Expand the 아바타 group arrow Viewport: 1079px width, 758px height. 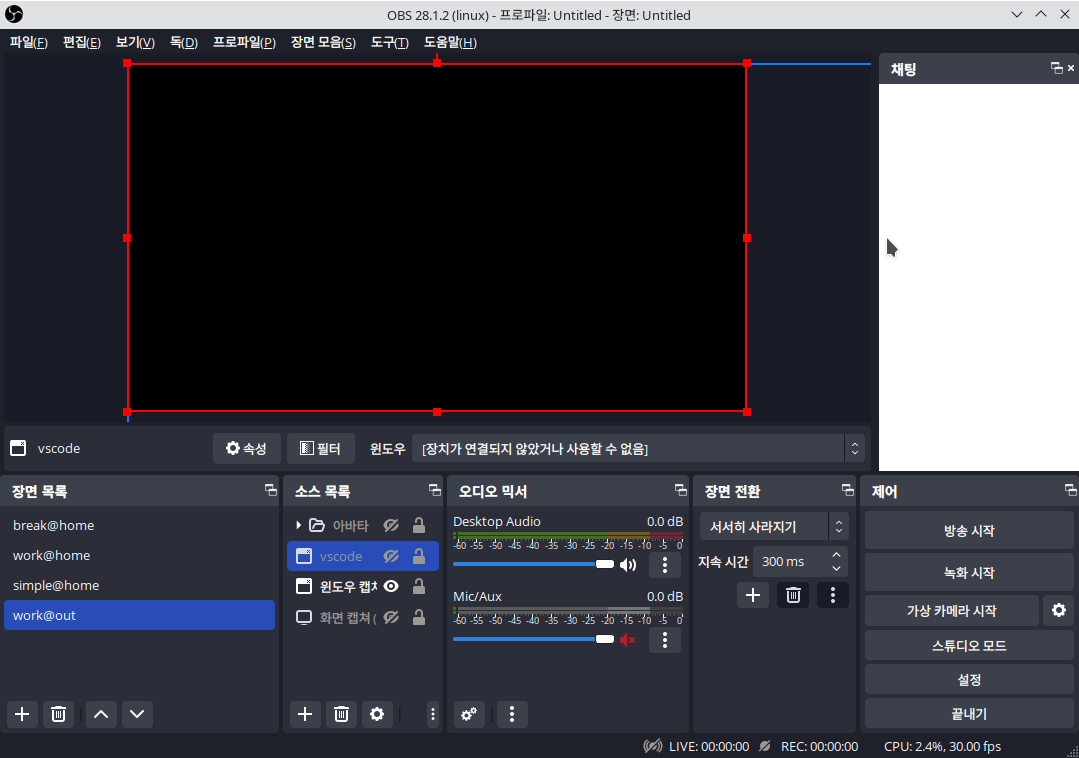(299, 525)
